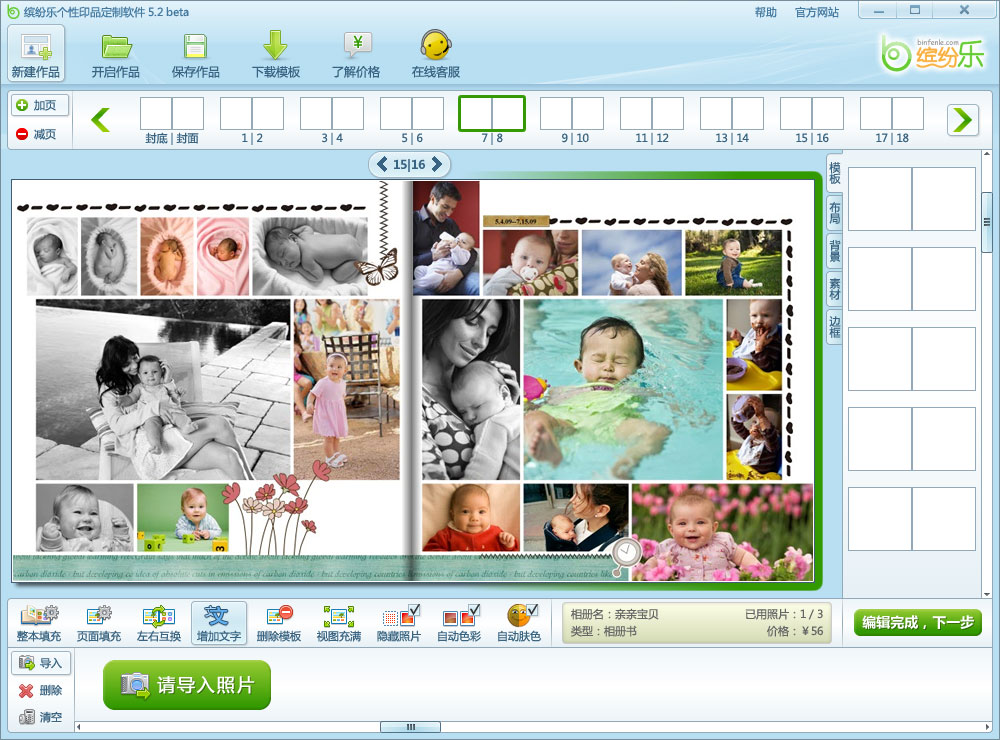The width and height of the screenshot is (1000, 740).
Task: Swap pages with 左右互换
Action: tap(159, 622)
